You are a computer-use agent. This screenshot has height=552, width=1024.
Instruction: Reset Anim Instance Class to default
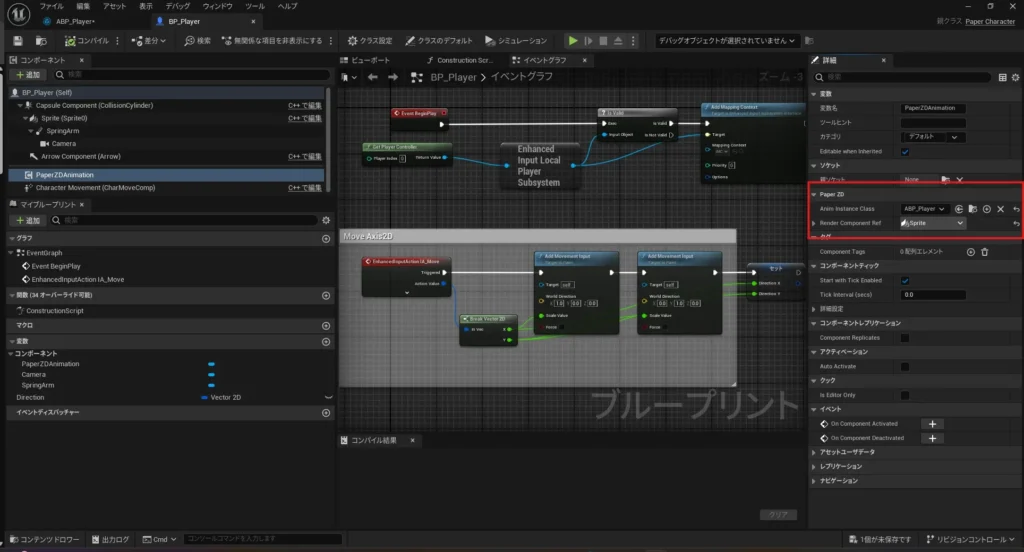click(1016, 209)
